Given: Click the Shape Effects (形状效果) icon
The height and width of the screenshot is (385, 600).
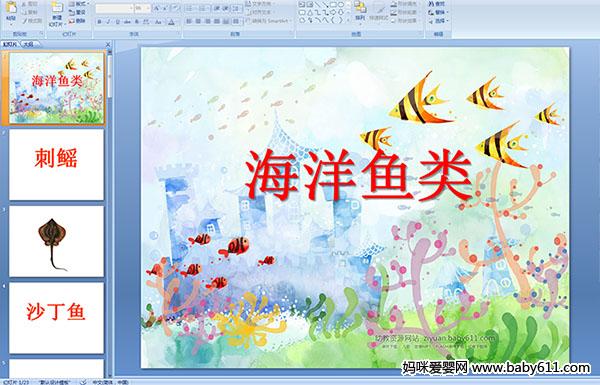Looking at the screenshot, I should click(x=394, y=21).
